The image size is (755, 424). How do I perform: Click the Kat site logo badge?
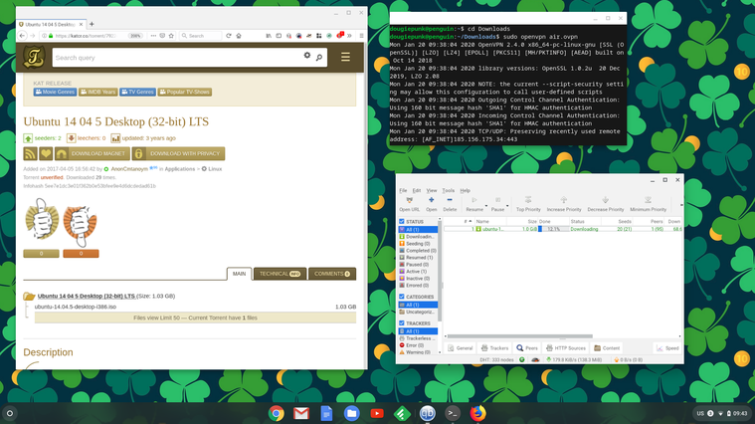[x=34, y=57]
